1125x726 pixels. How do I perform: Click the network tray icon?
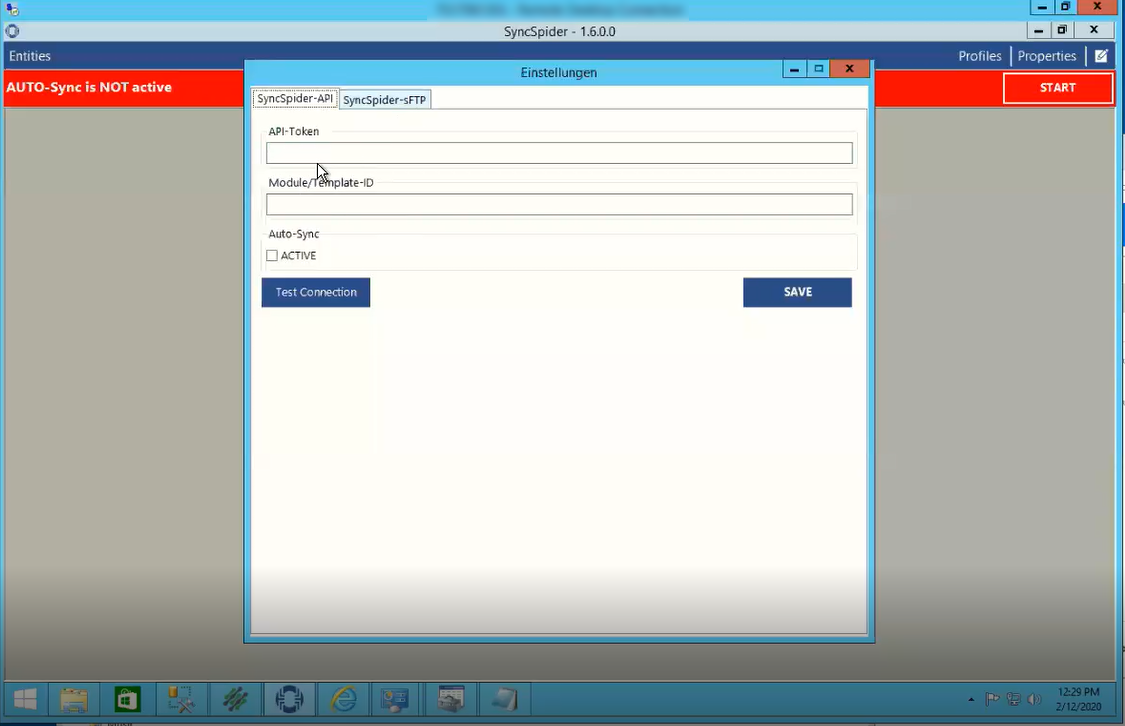coord(1013,699)
